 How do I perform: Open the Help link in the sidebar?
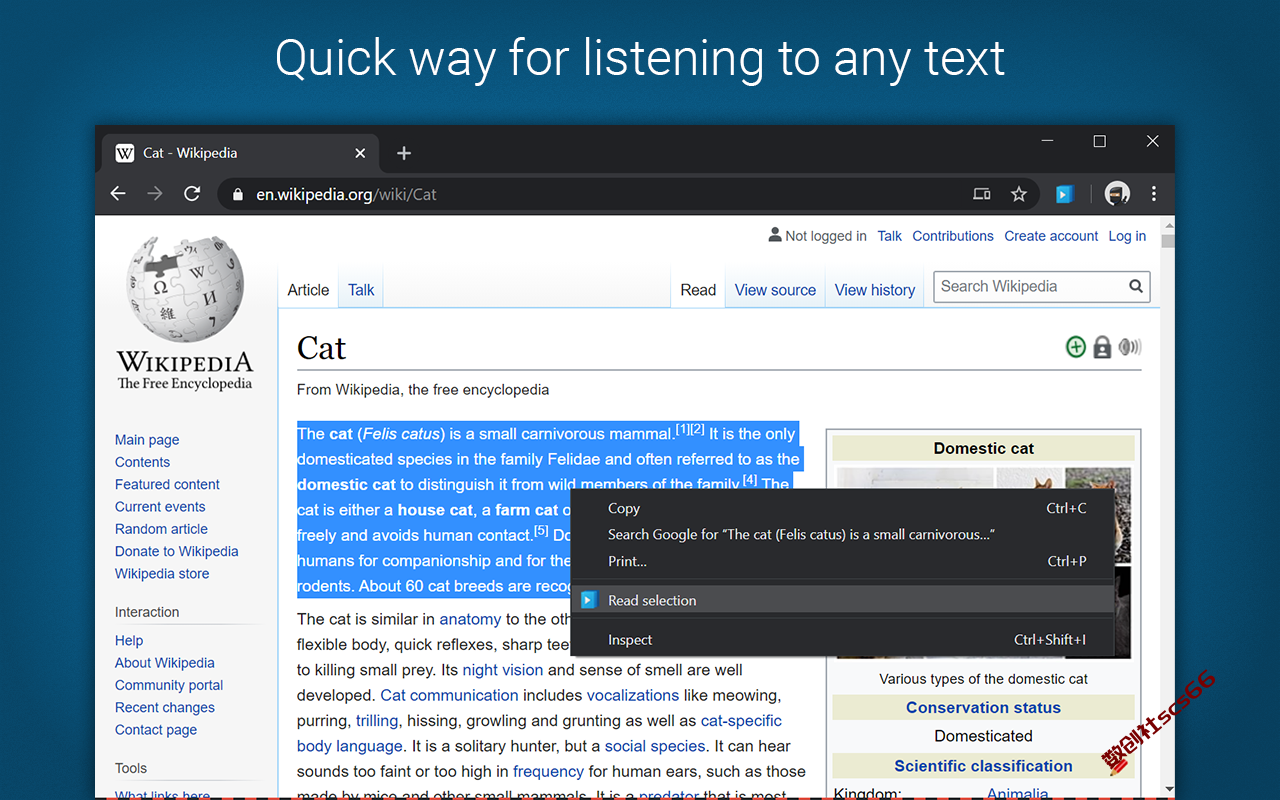tap(129, 641)
